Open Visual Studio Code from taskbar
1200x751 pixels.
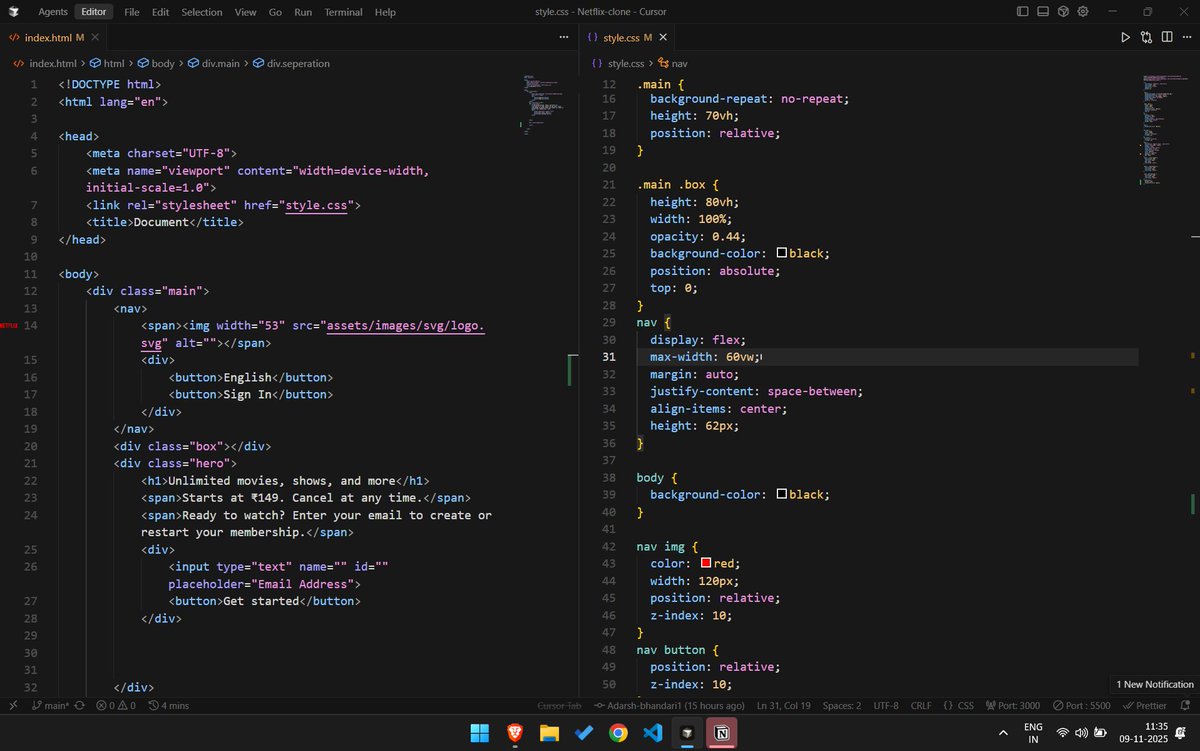653,732
